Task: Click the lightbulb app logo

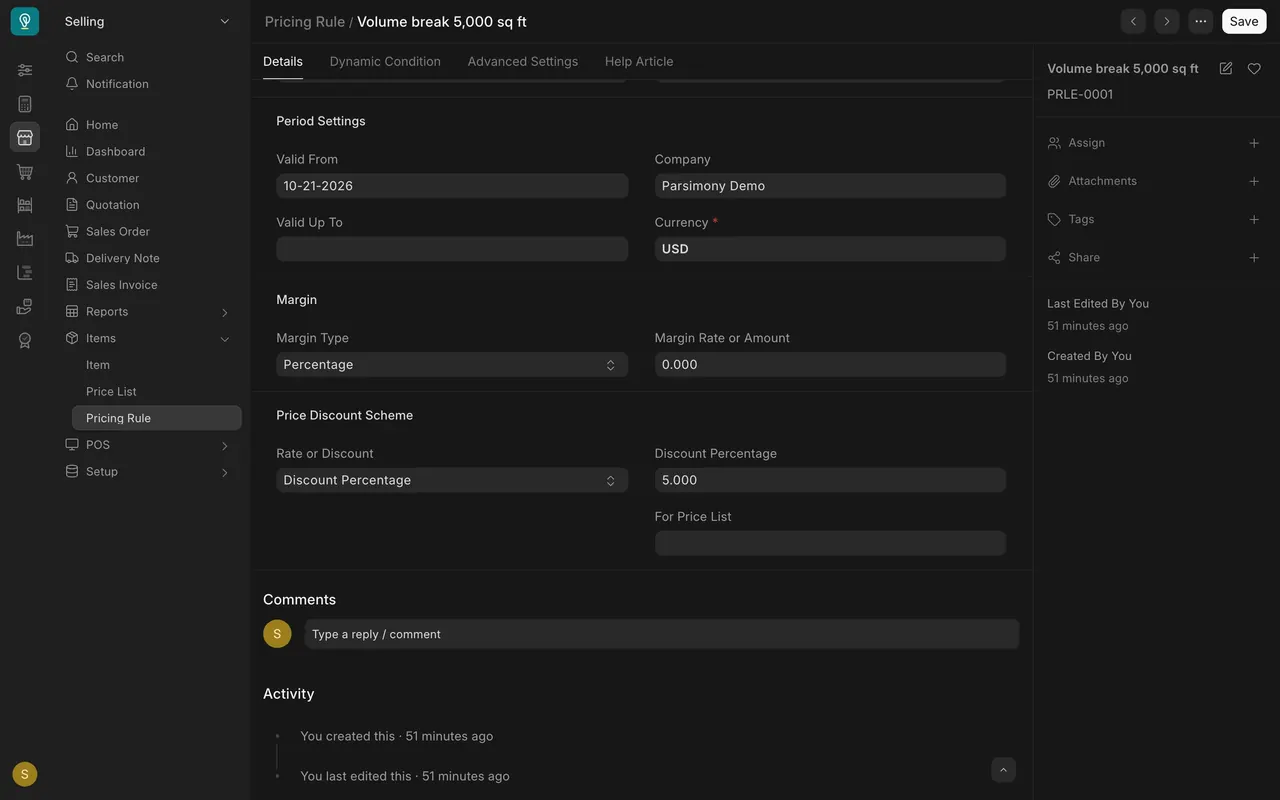Action: click(25, 21)
